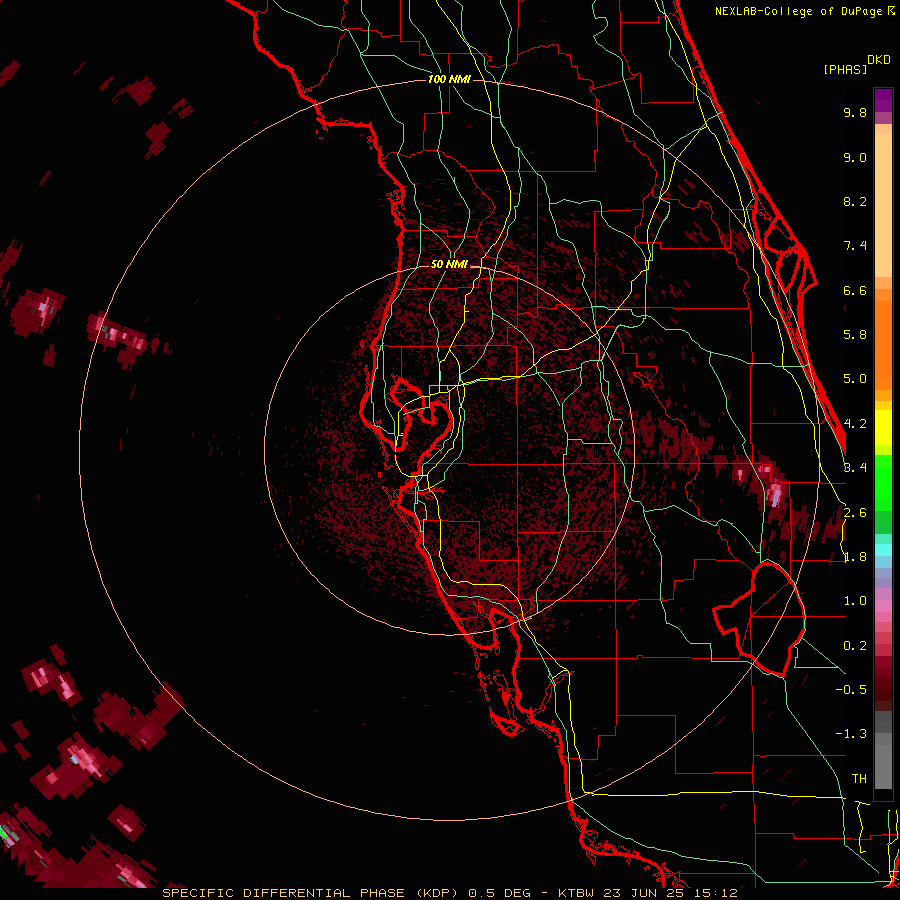This screenshot has width=900, height=900.
Task: Click the 9.0 value on color scale
Action: pos(855,157)
